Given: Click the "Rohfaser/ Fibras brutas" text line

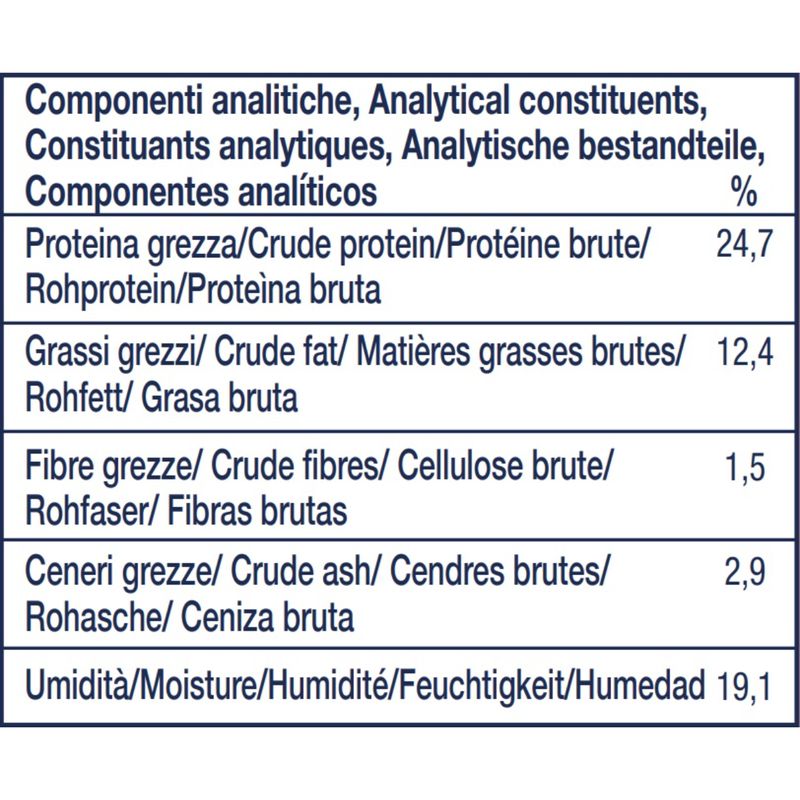Looking at the screenshot, I should click(185, 512).
